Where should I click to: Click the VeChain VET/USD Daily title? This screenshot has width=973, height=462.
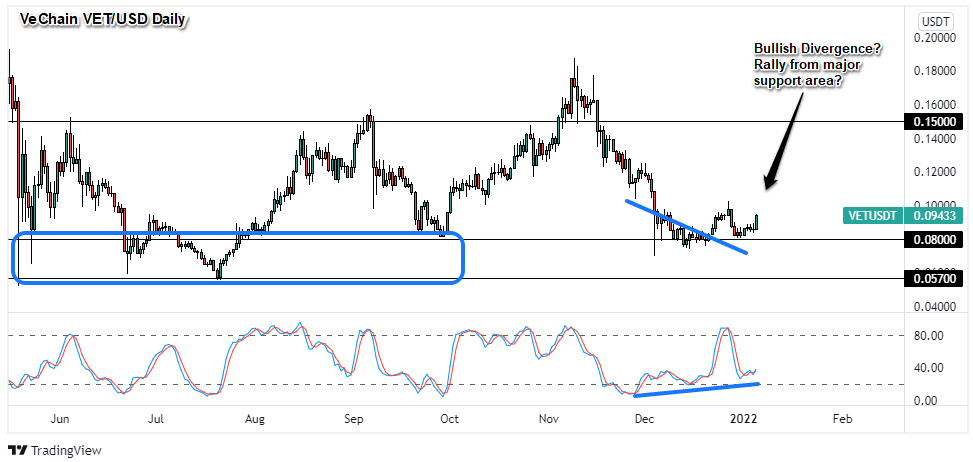pyautogui.click(x=102, y=20)
